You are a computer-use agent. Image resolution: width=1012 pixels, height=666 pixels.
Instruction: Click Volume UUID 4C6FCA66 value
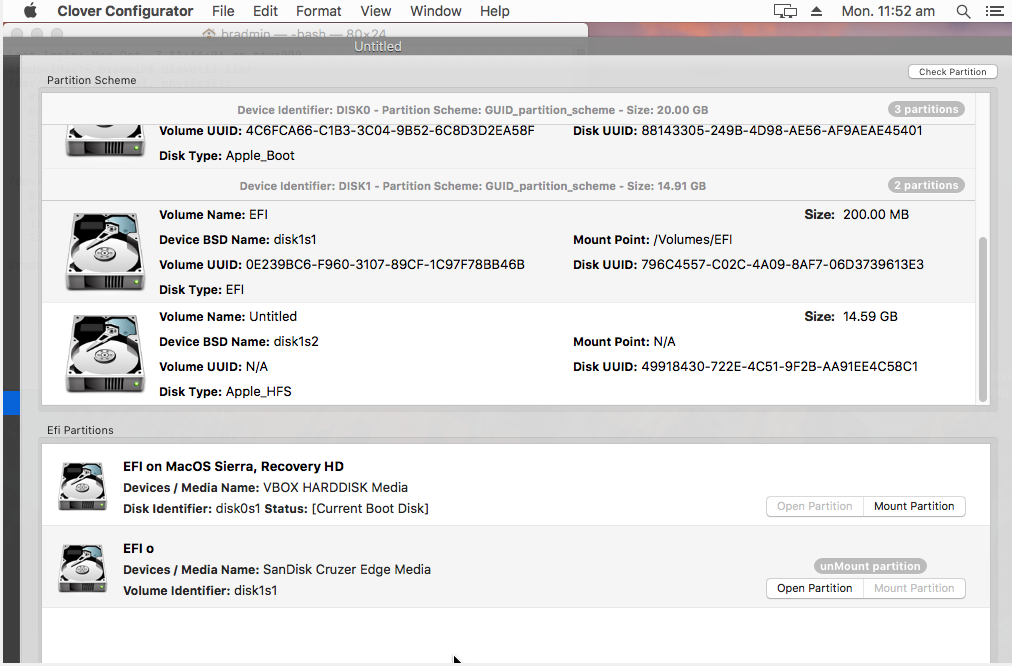[x=390, y=130]
